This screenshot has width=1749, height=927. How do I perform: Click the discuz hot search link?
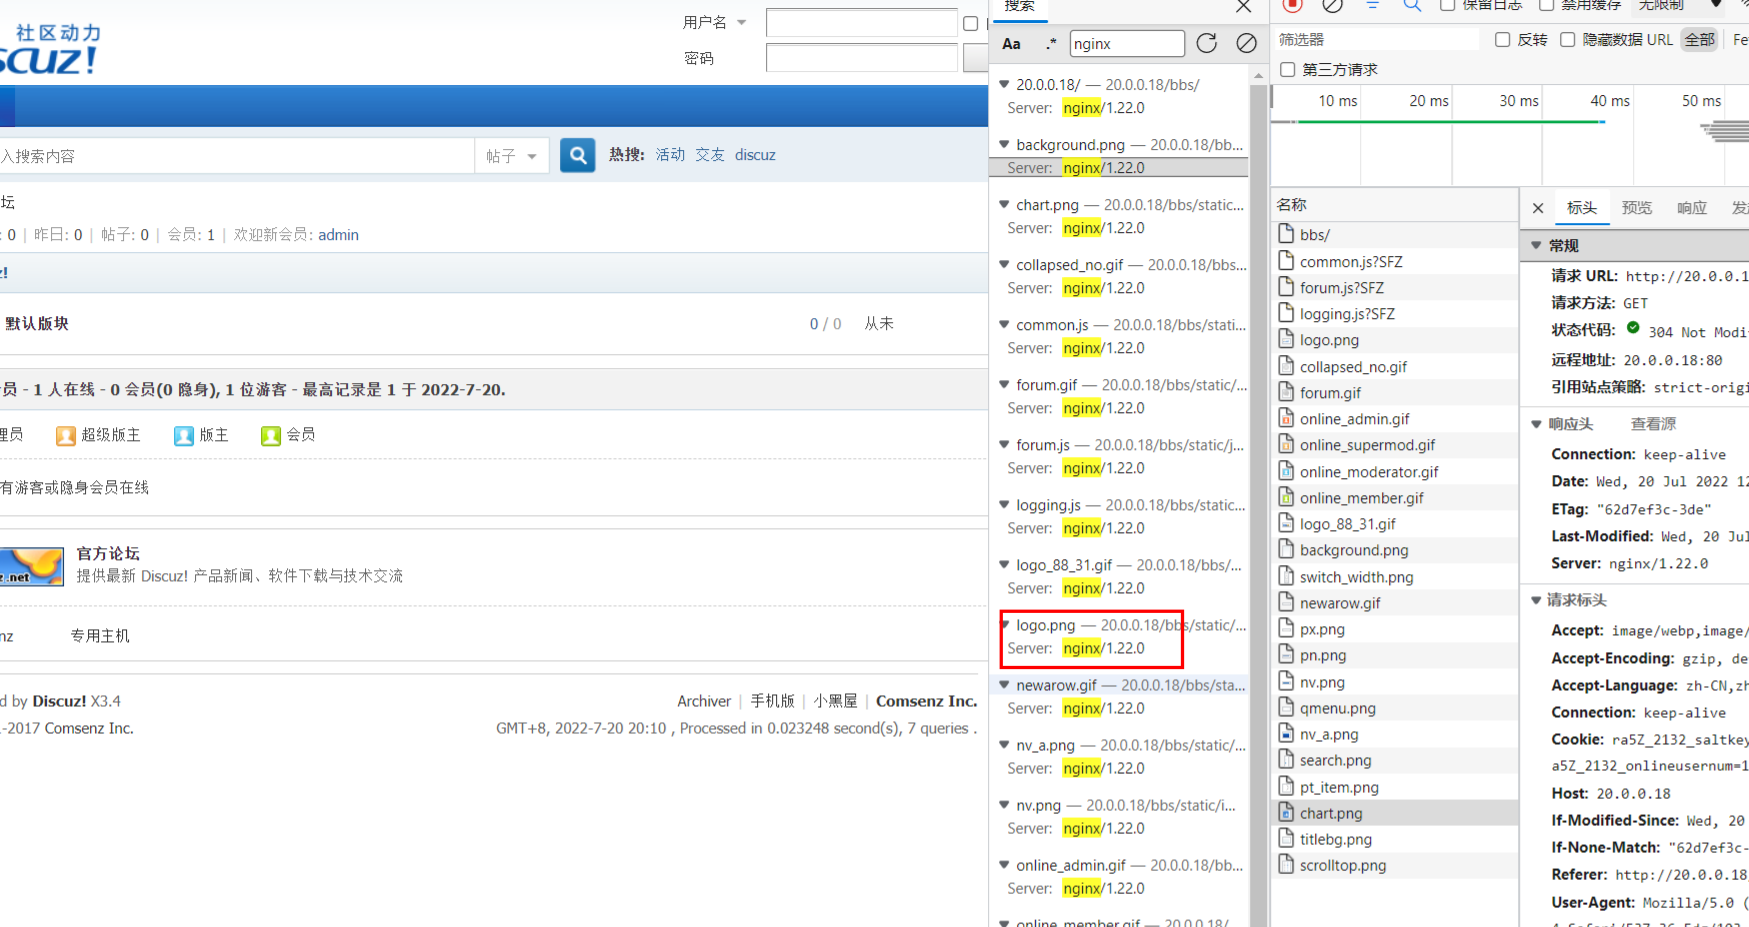point(755,155)
